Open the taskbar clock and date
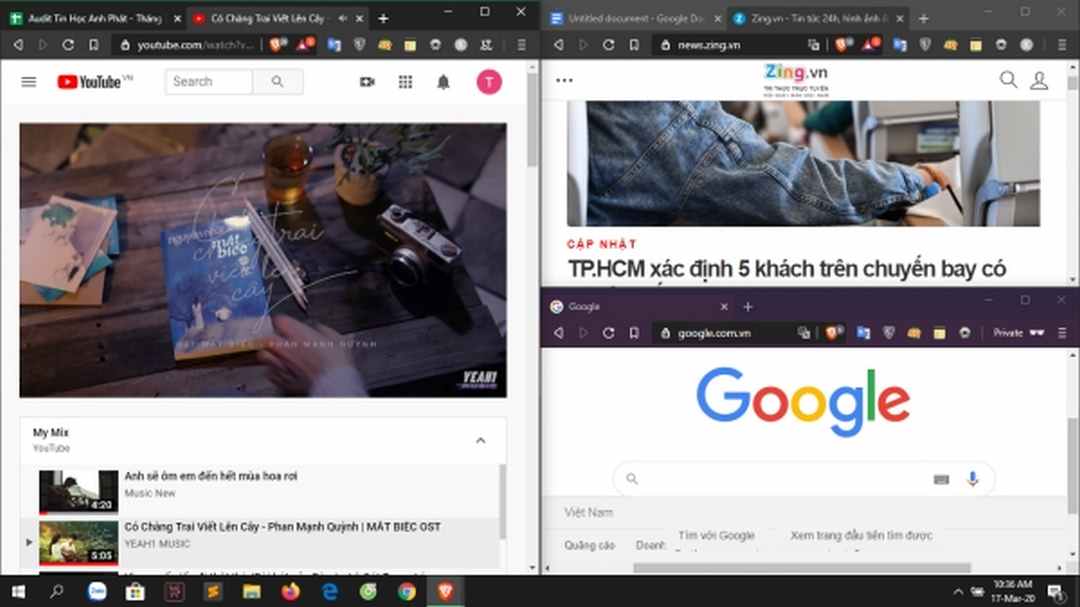The height and width of the screenshot is (607, 1080). [1012, 591]
